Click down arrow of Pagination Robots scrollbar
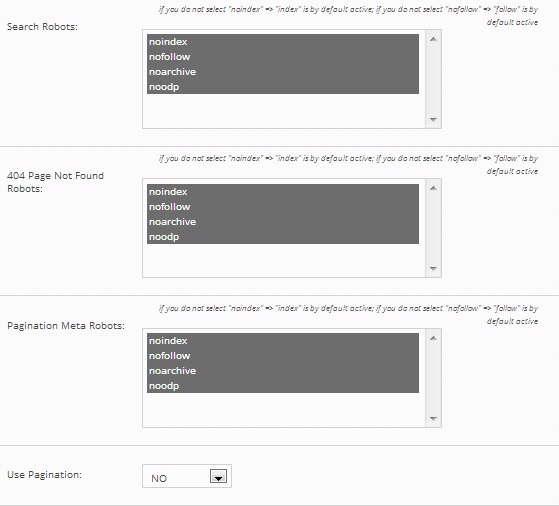 coord(433,418)
